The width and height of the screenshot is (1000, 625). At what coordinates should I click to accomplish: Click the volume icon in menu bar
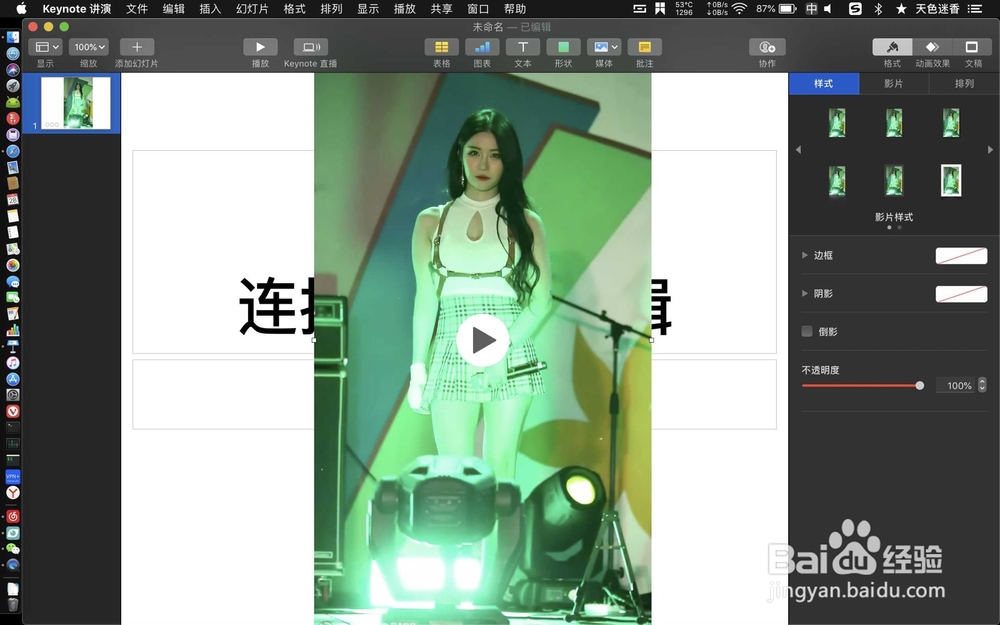click(828, 9)
